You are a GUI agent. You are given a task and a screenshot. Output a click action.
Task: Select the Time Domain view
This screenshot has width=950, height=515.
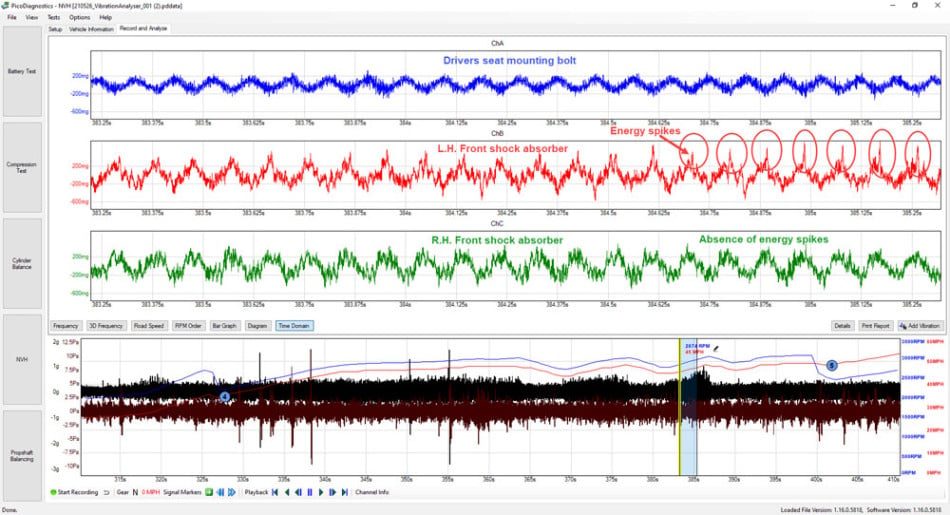tap(294, 326)
